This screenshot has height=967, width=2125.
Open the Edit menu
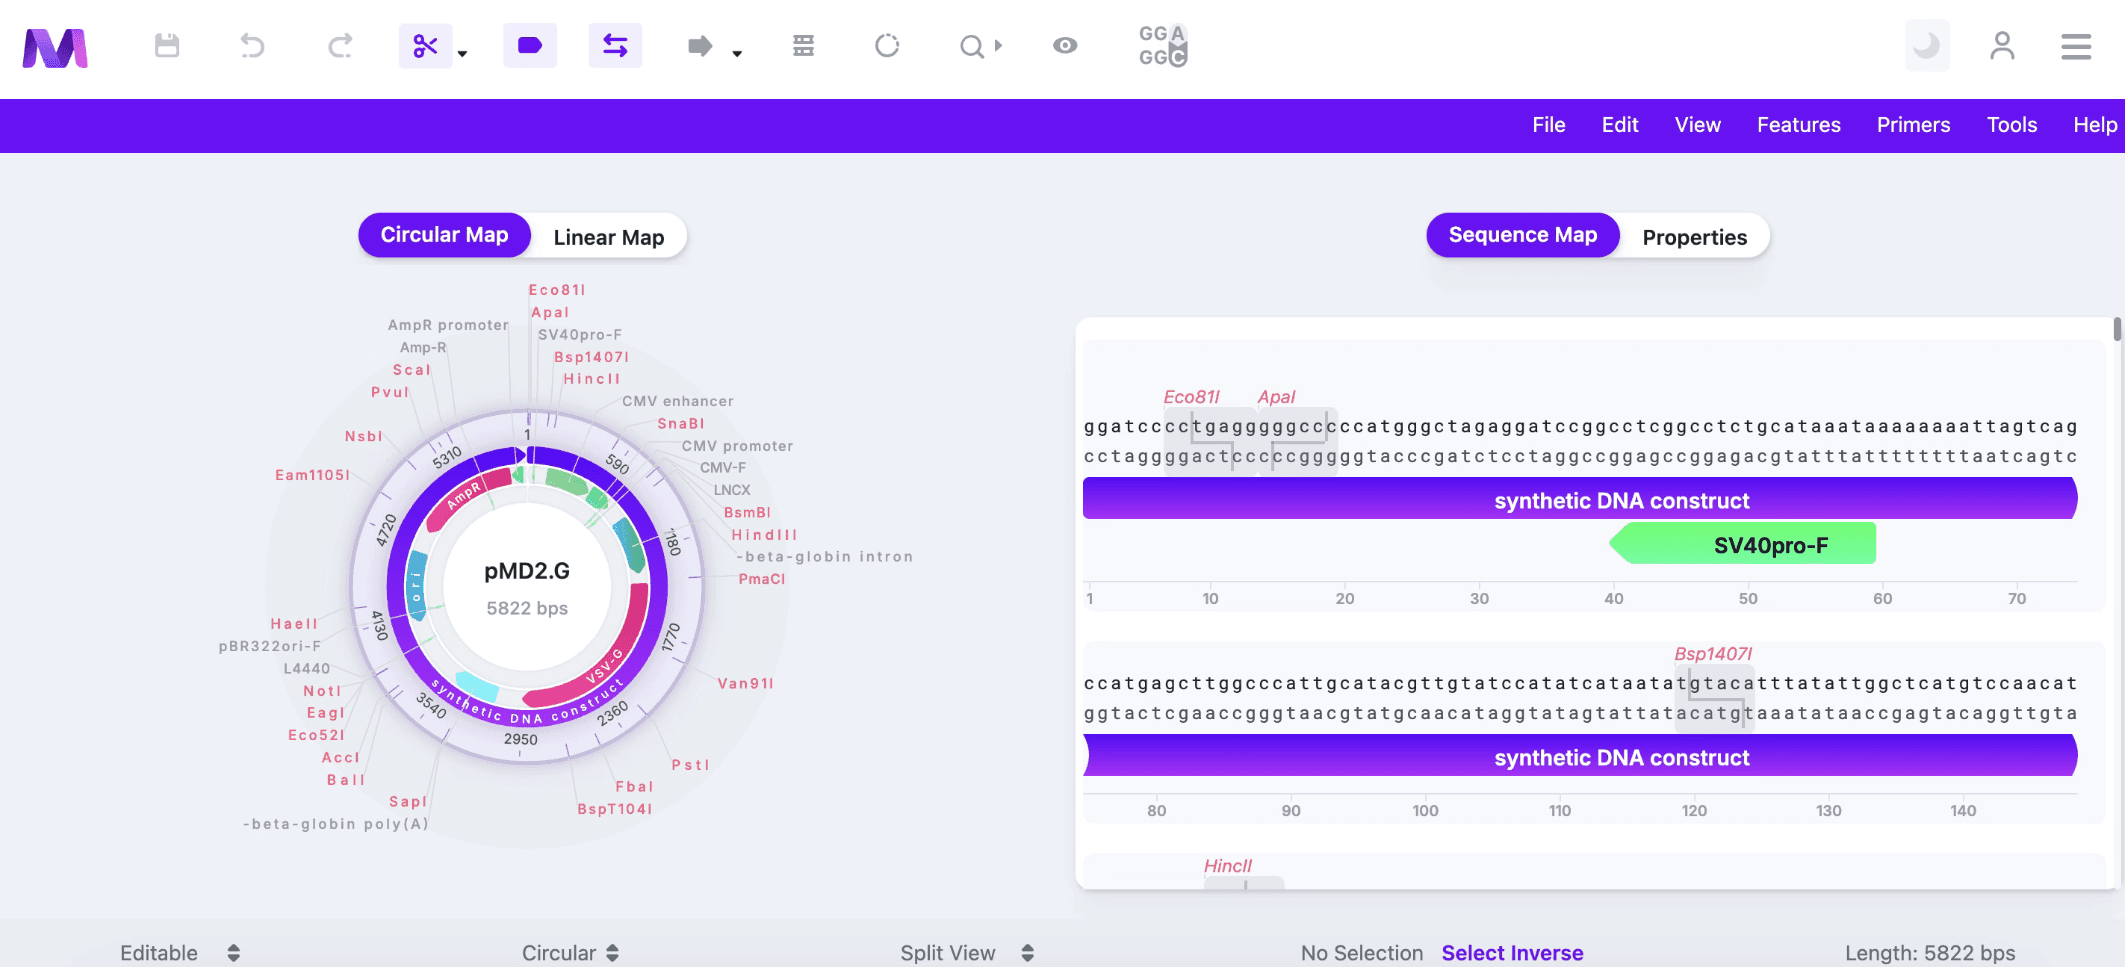(x=1620, y=125)
